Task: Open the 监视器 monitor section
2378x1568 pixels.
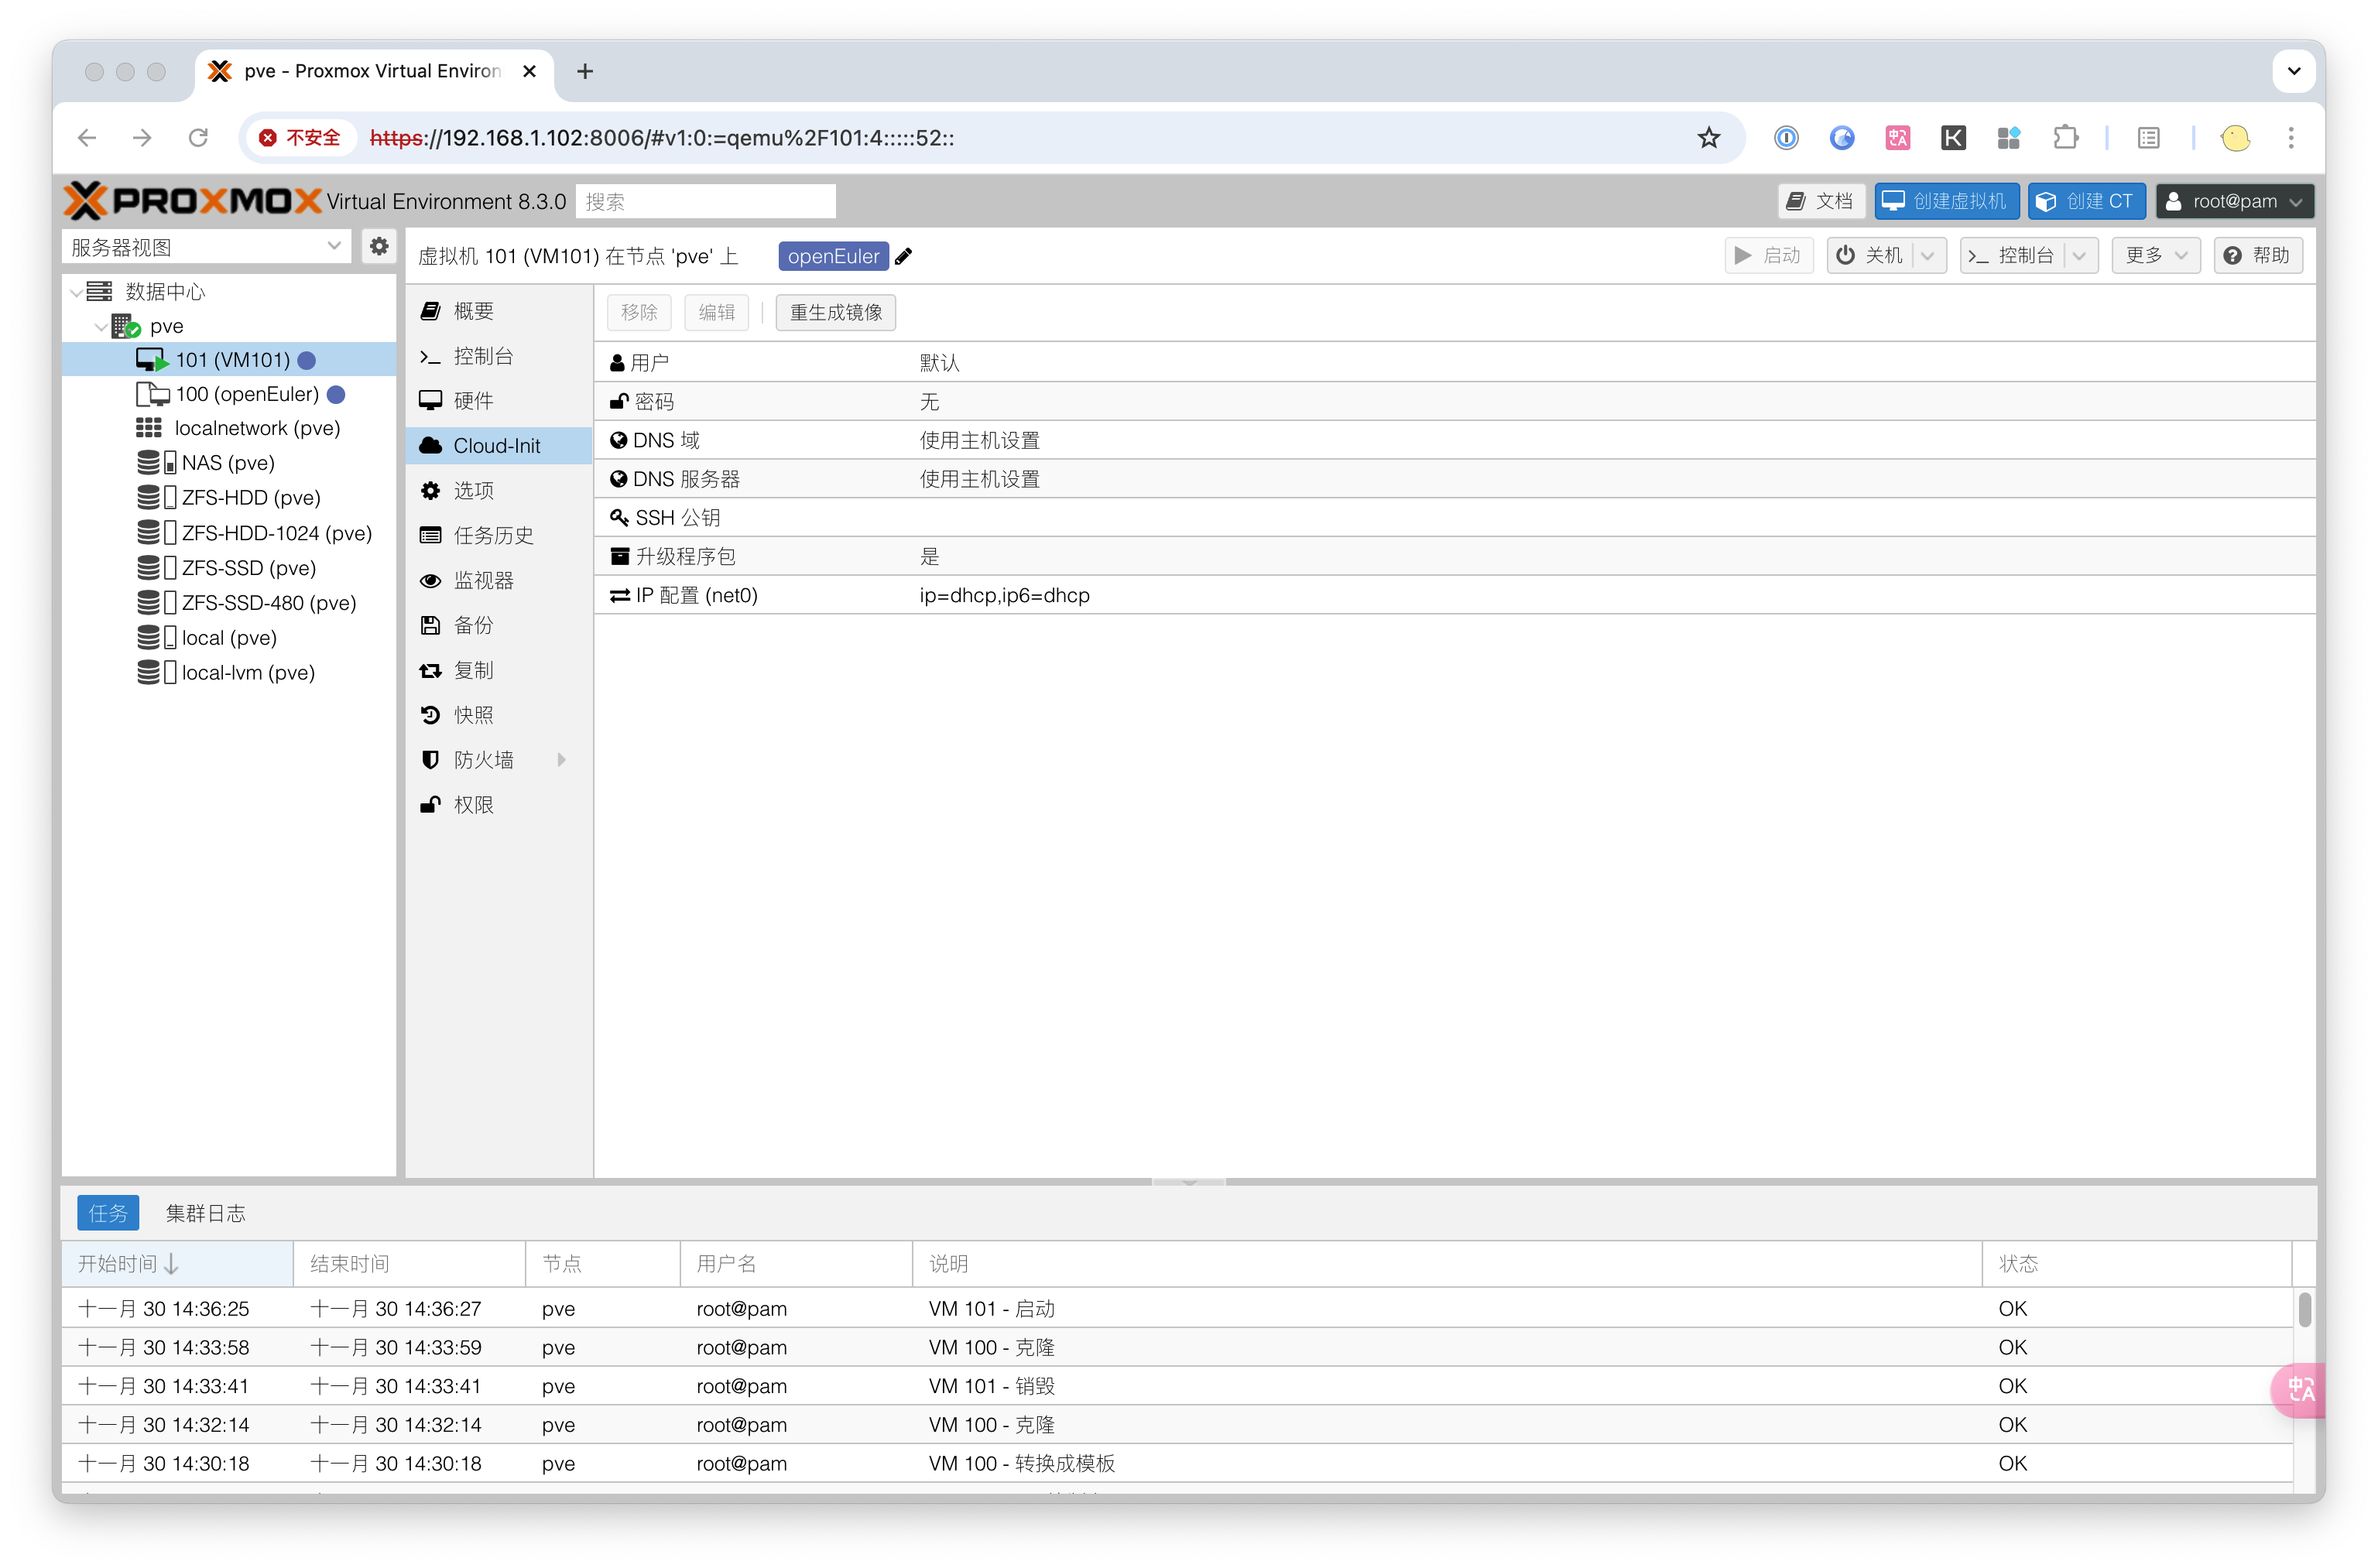Action: click(499, 581)
